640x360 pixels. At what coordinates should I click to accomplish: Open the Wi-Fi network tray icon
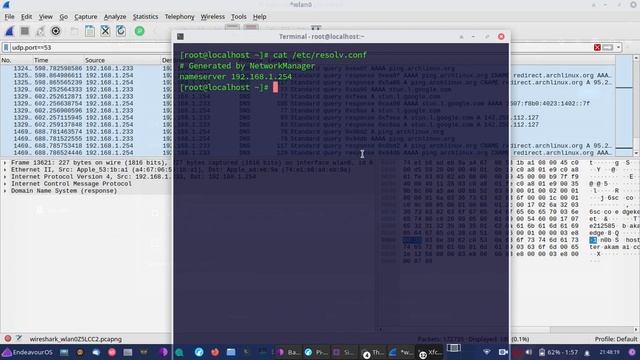pos(487,352)
